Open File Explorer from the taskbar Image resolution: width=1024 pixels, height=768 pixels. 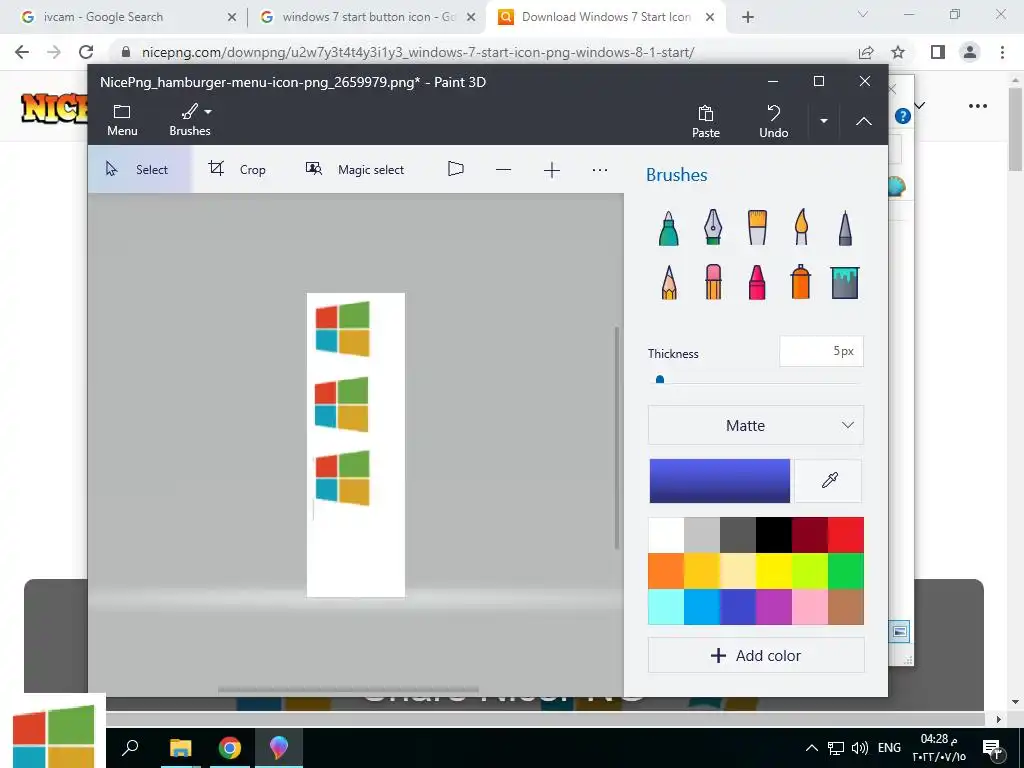(x=180, y=747)
